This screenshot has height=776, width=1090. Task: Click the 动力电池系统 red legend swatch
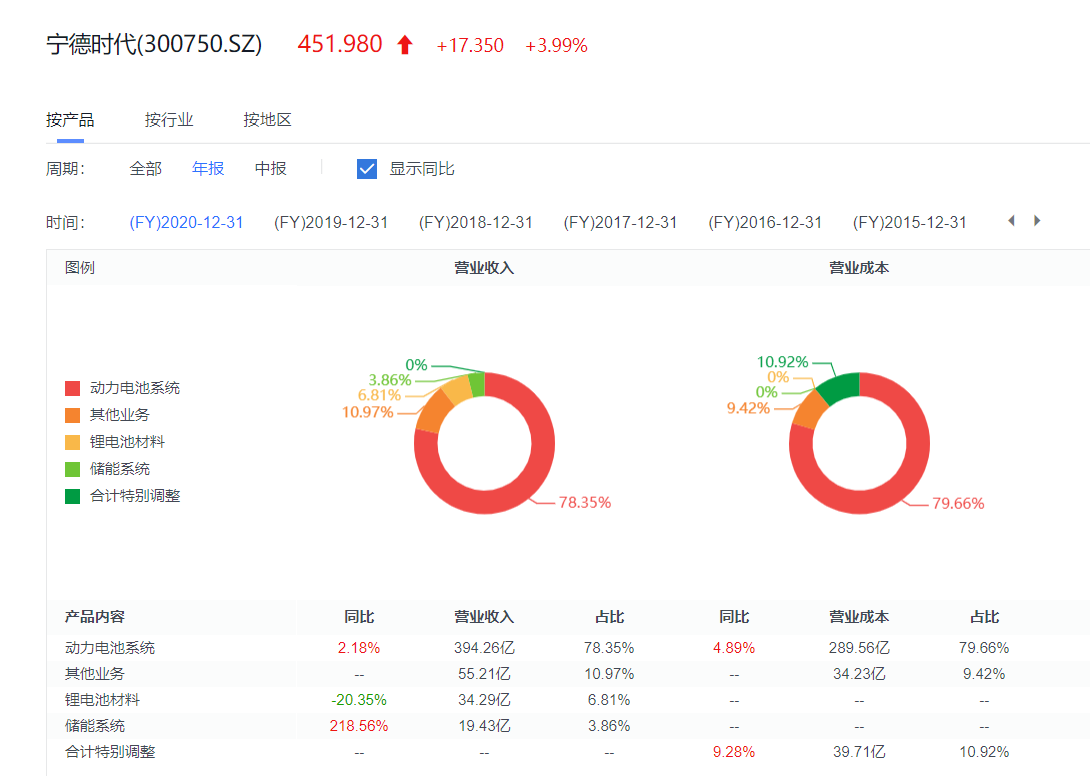point(72,388)
